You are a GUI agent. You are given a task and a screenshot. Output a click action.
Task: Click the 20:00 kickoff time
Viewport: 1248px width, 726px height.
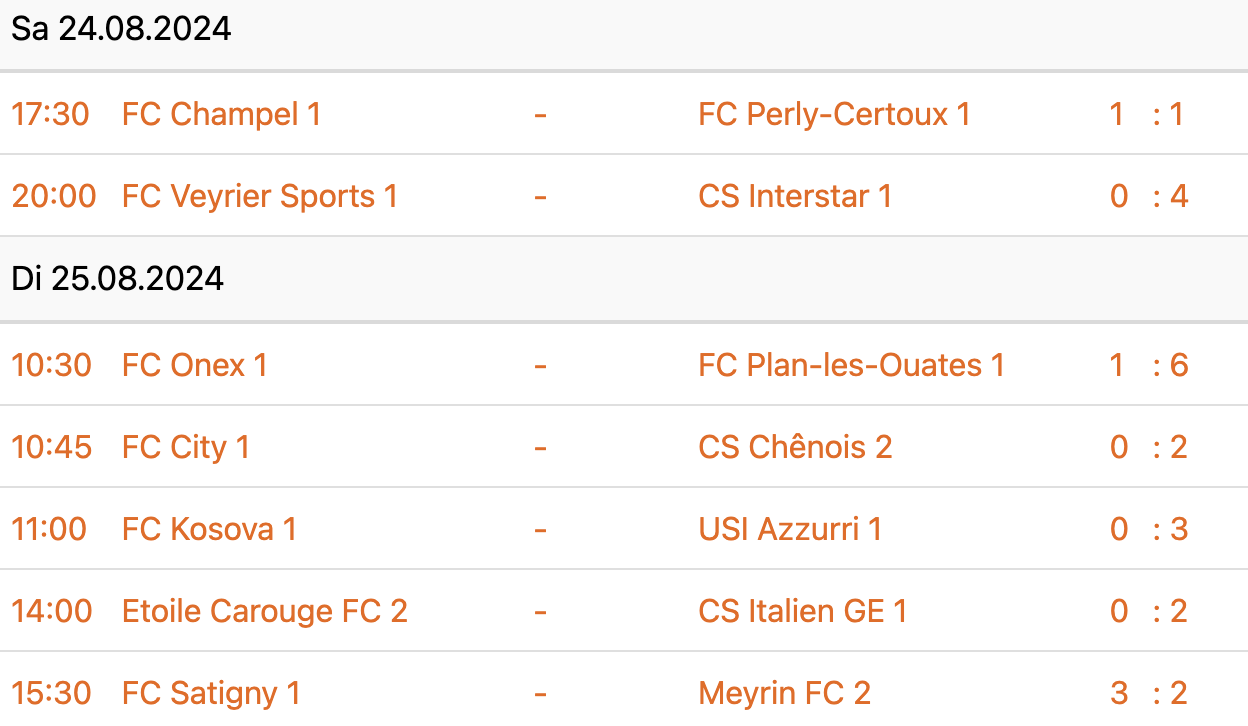pos(54,196)
